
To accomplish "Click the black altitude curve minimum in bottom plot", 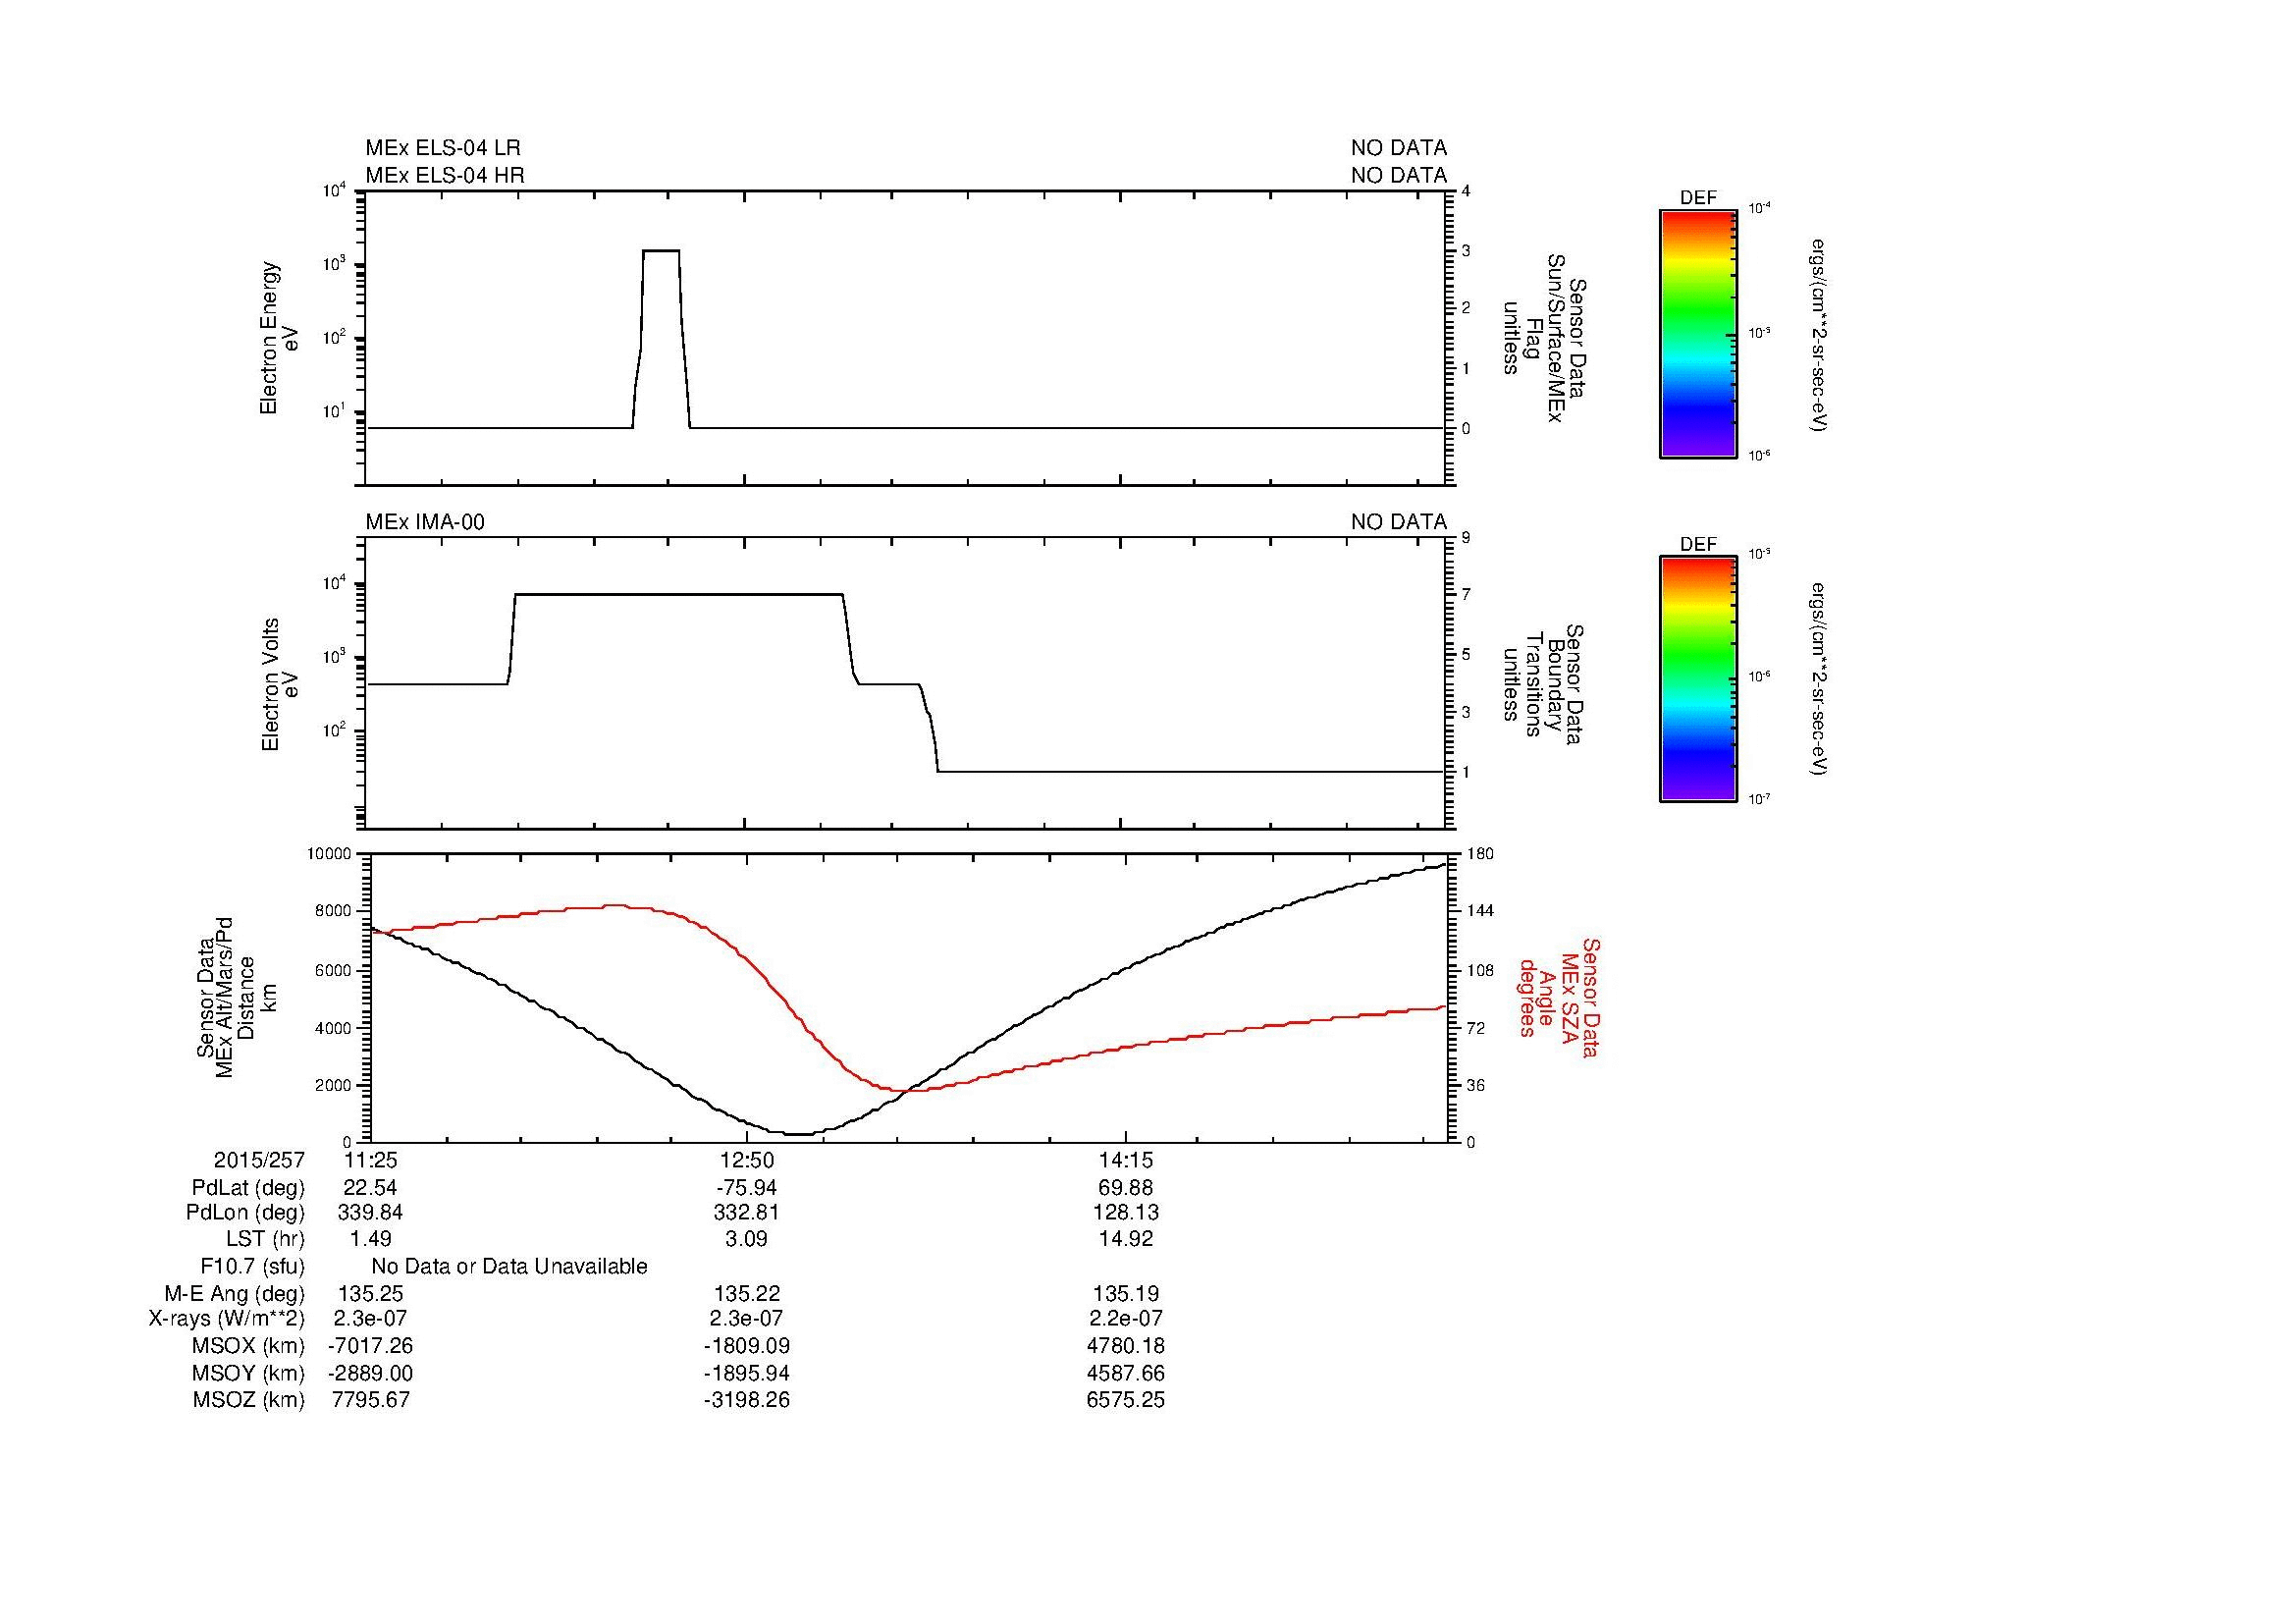I will click(798, 1134).
